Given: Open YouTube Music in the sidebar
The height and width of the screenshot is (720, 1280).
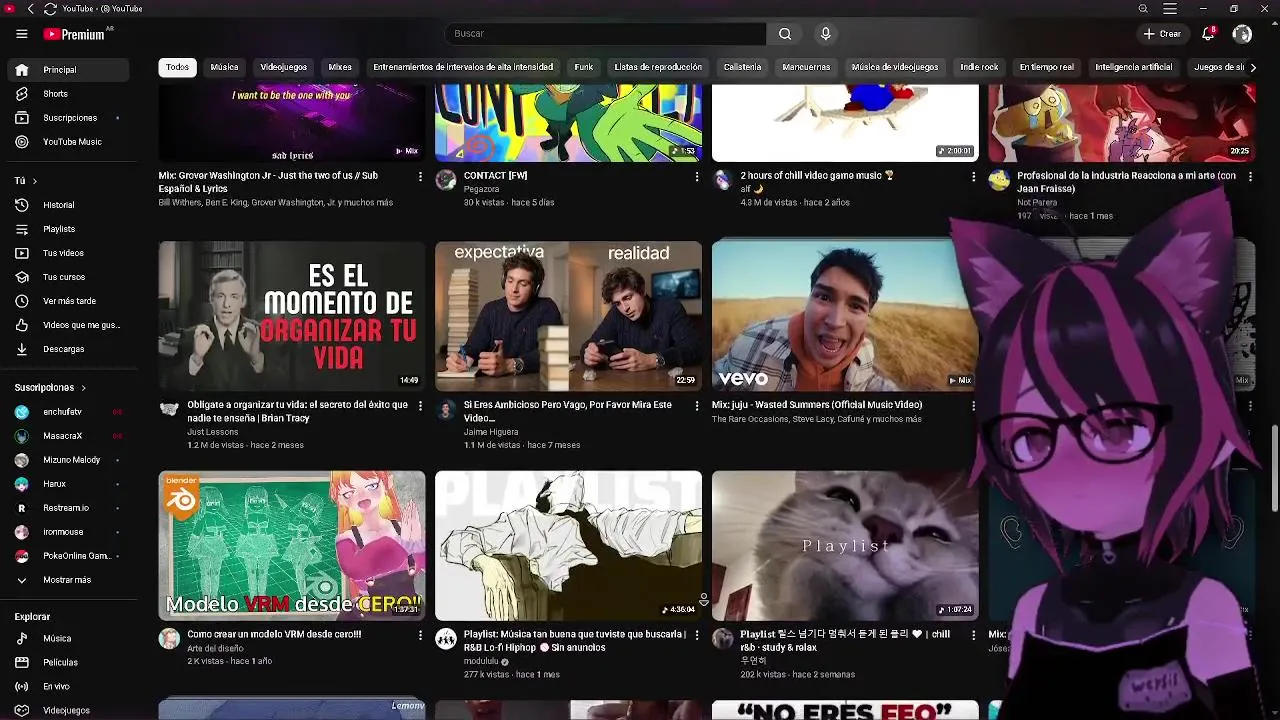Looking at the screenshot, I should tap(69, 142).
